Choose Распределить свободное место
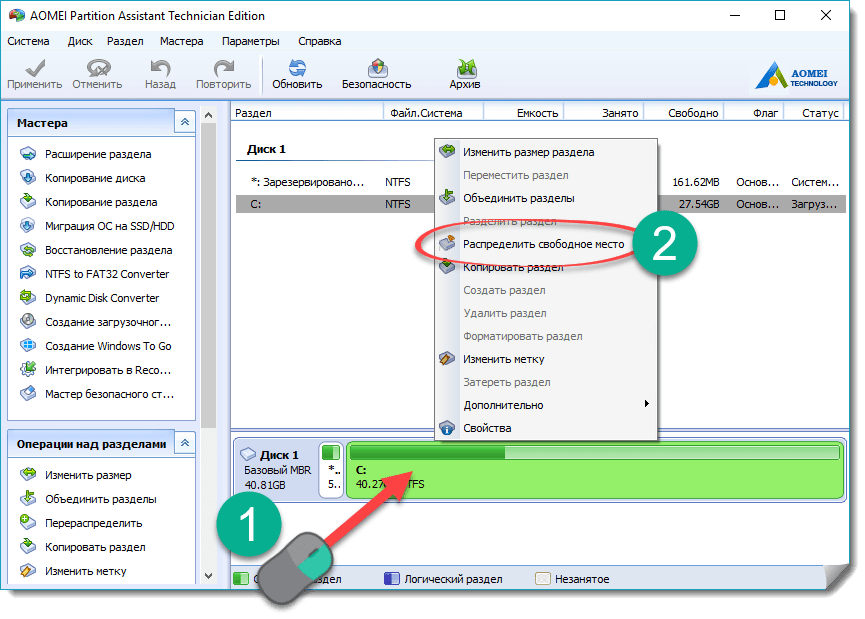865x619 pixels. (546, 244)
